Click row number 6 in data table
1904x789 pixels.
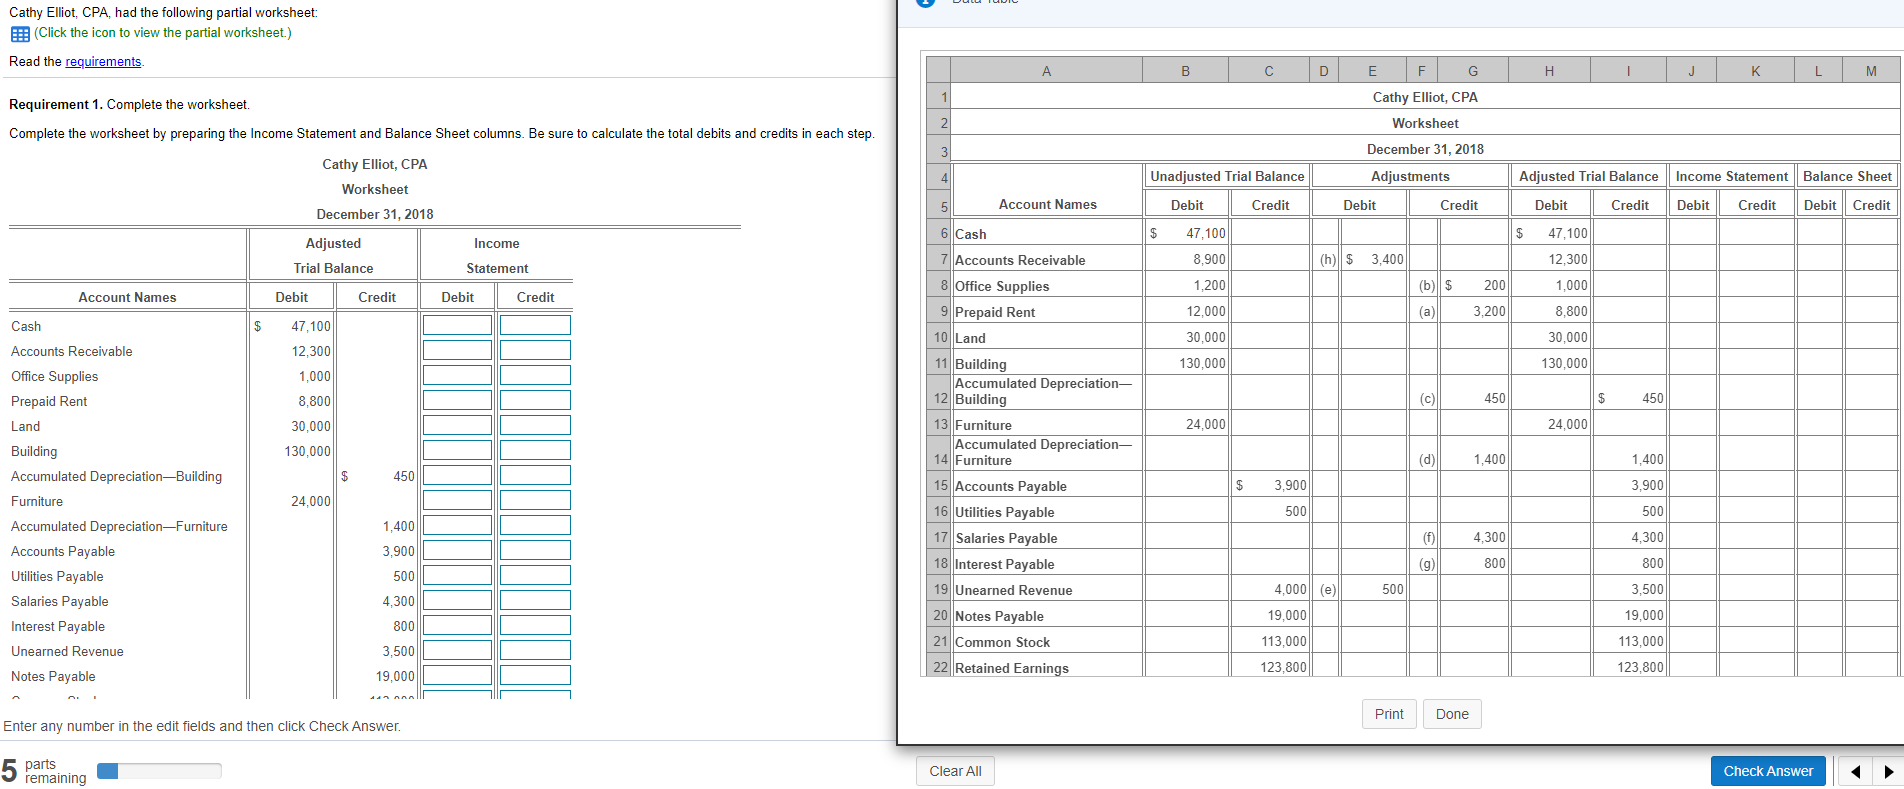(x=939, y=233)
